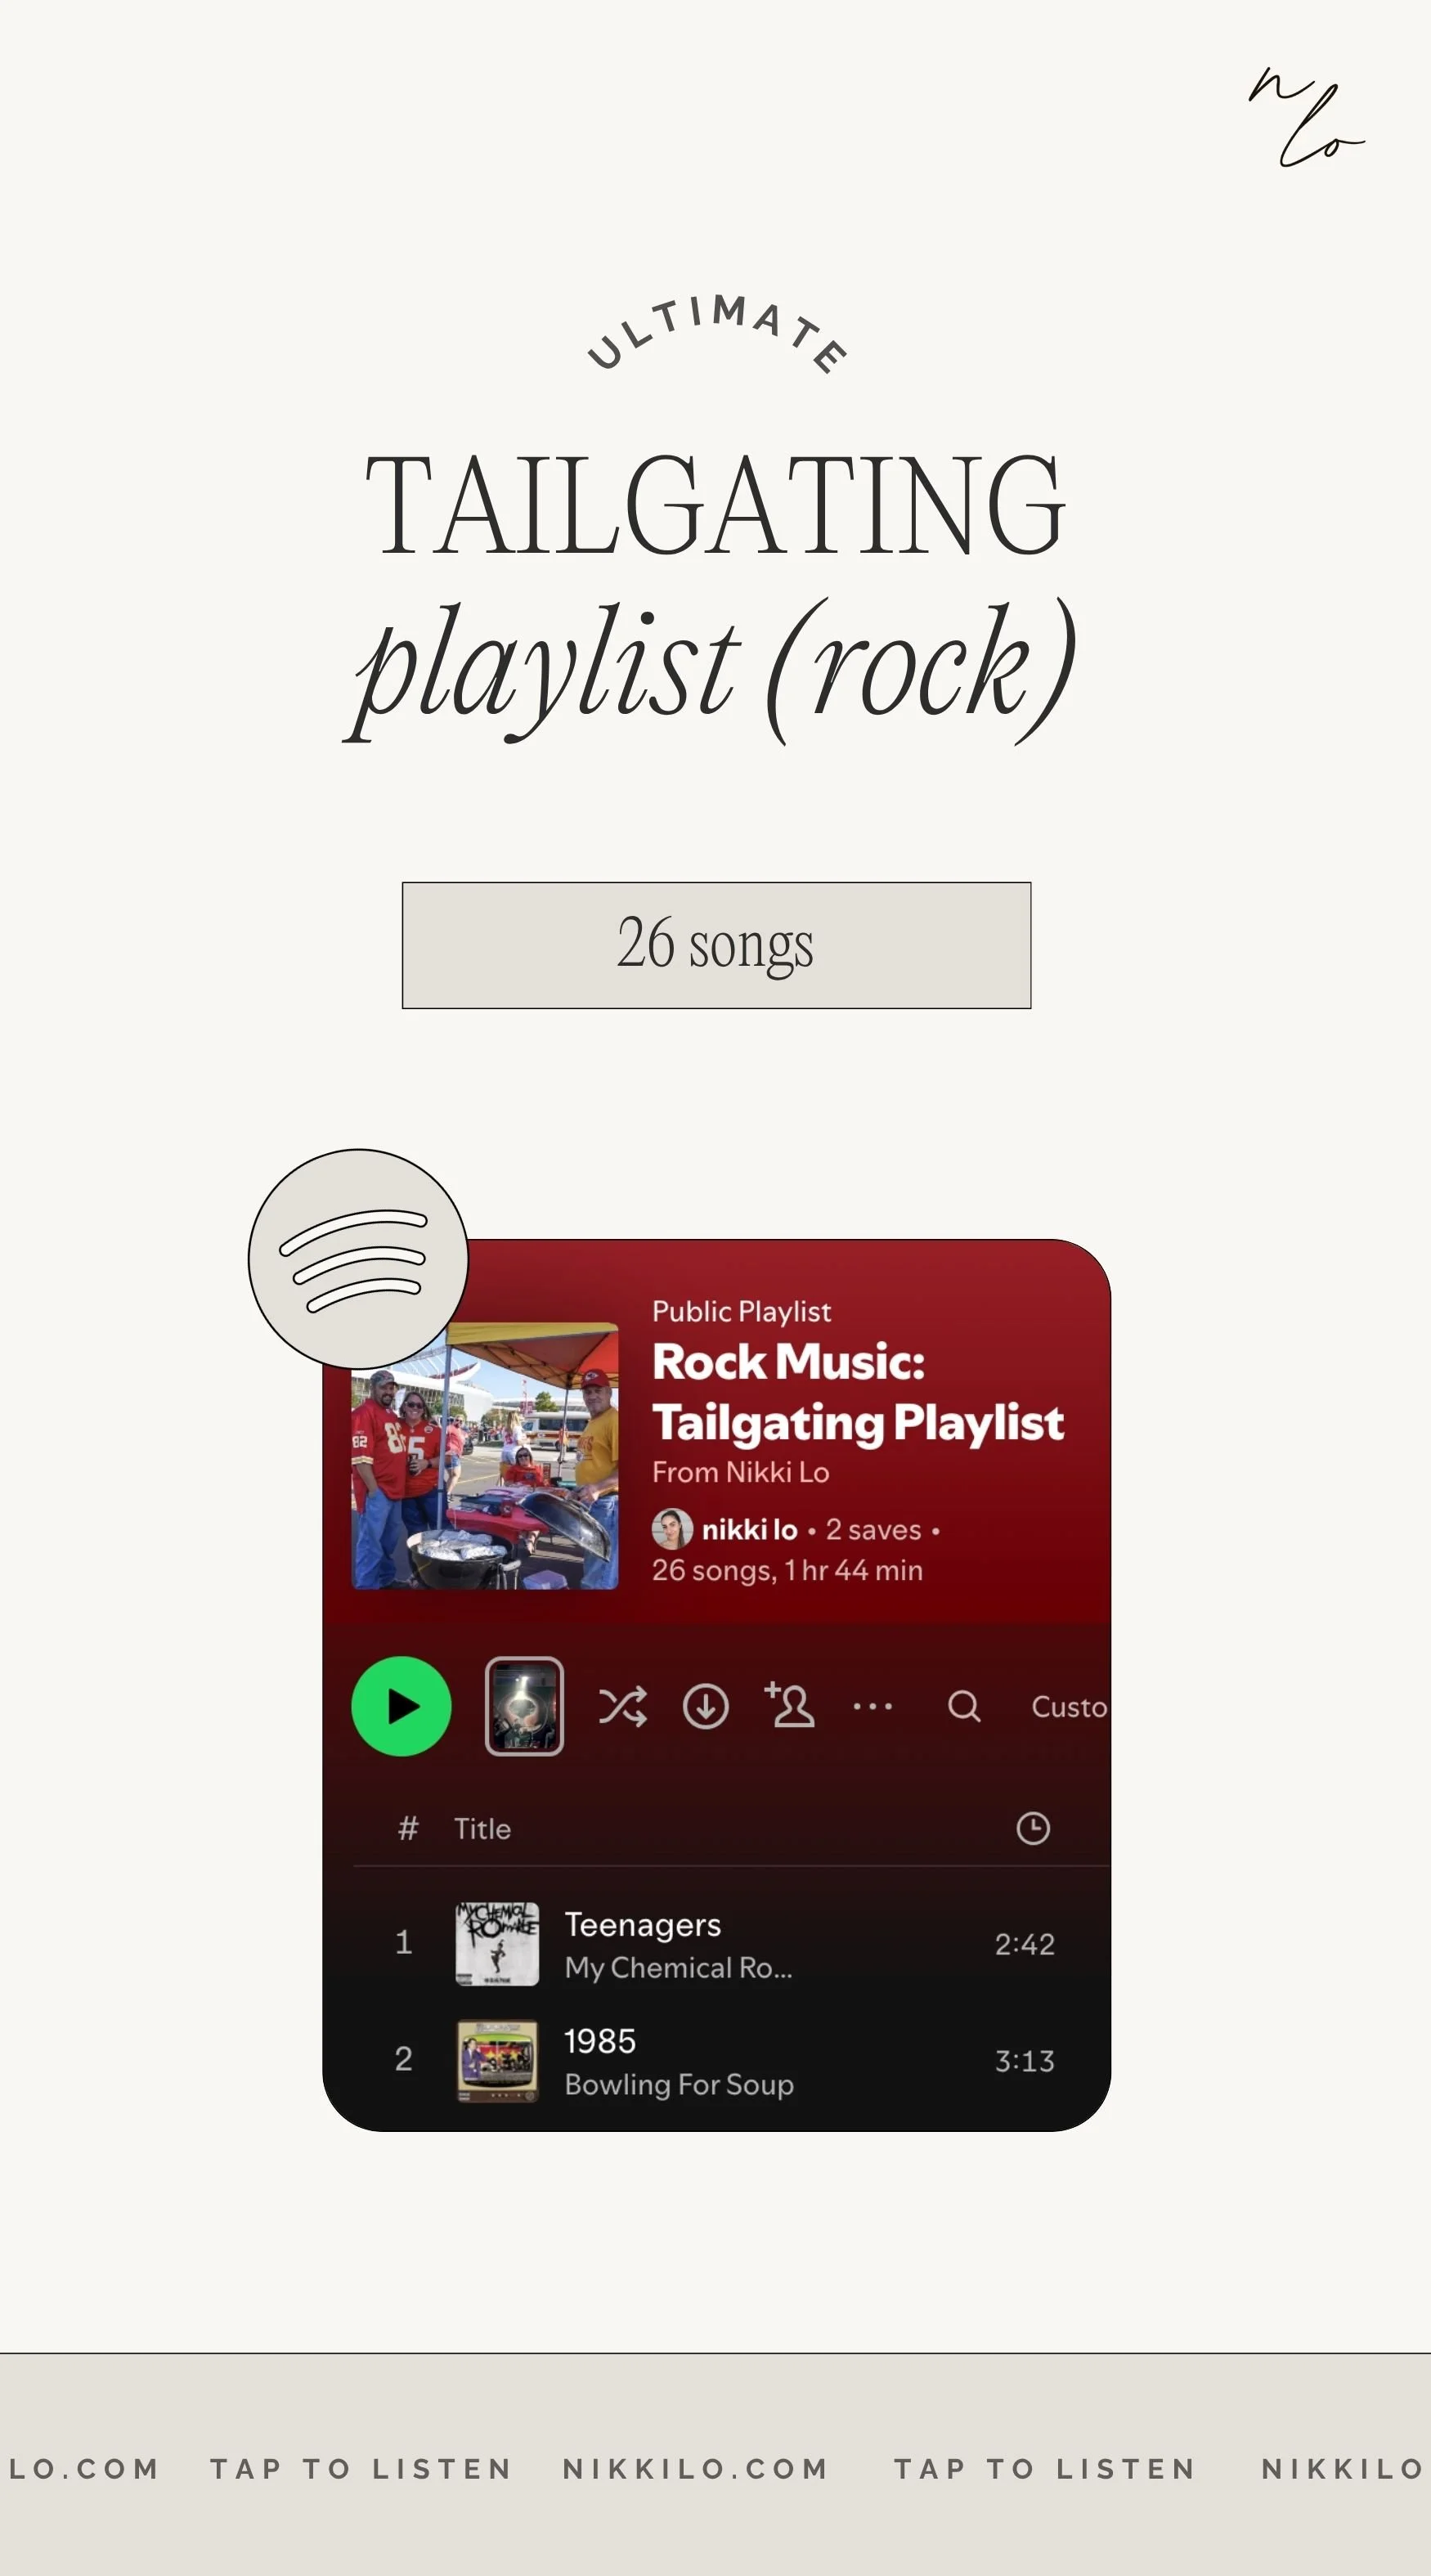Tap the NIKKILO.COM footer text in center

[x=696, y=2469]
